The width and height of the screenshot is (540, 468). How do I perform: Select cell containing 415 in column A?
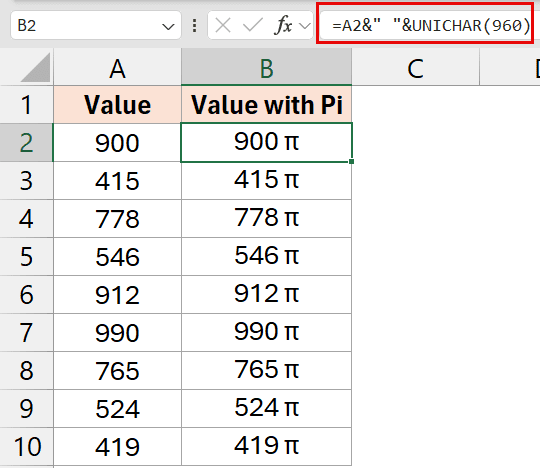(x=117, y=180)
